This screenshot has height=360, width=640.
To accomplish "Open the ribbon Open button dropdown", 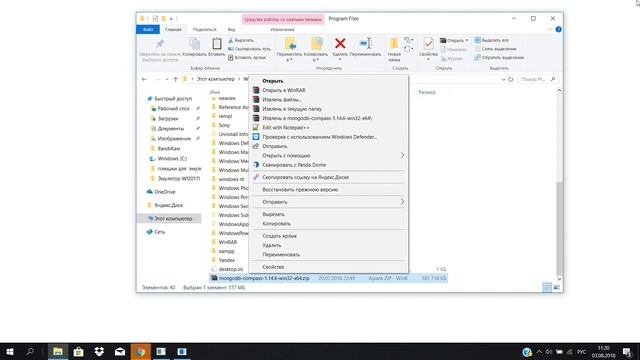I will click(467, 40).
